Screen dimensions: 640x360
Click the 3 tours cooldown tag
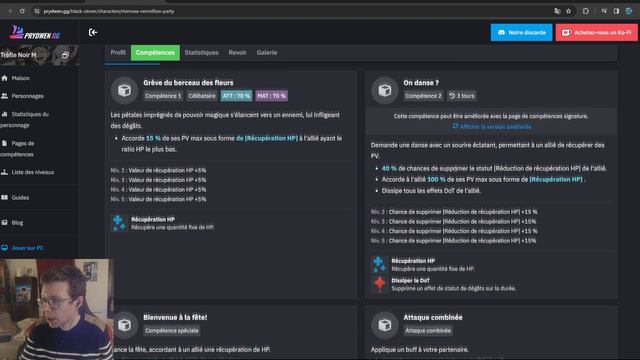tap(462, 96)
